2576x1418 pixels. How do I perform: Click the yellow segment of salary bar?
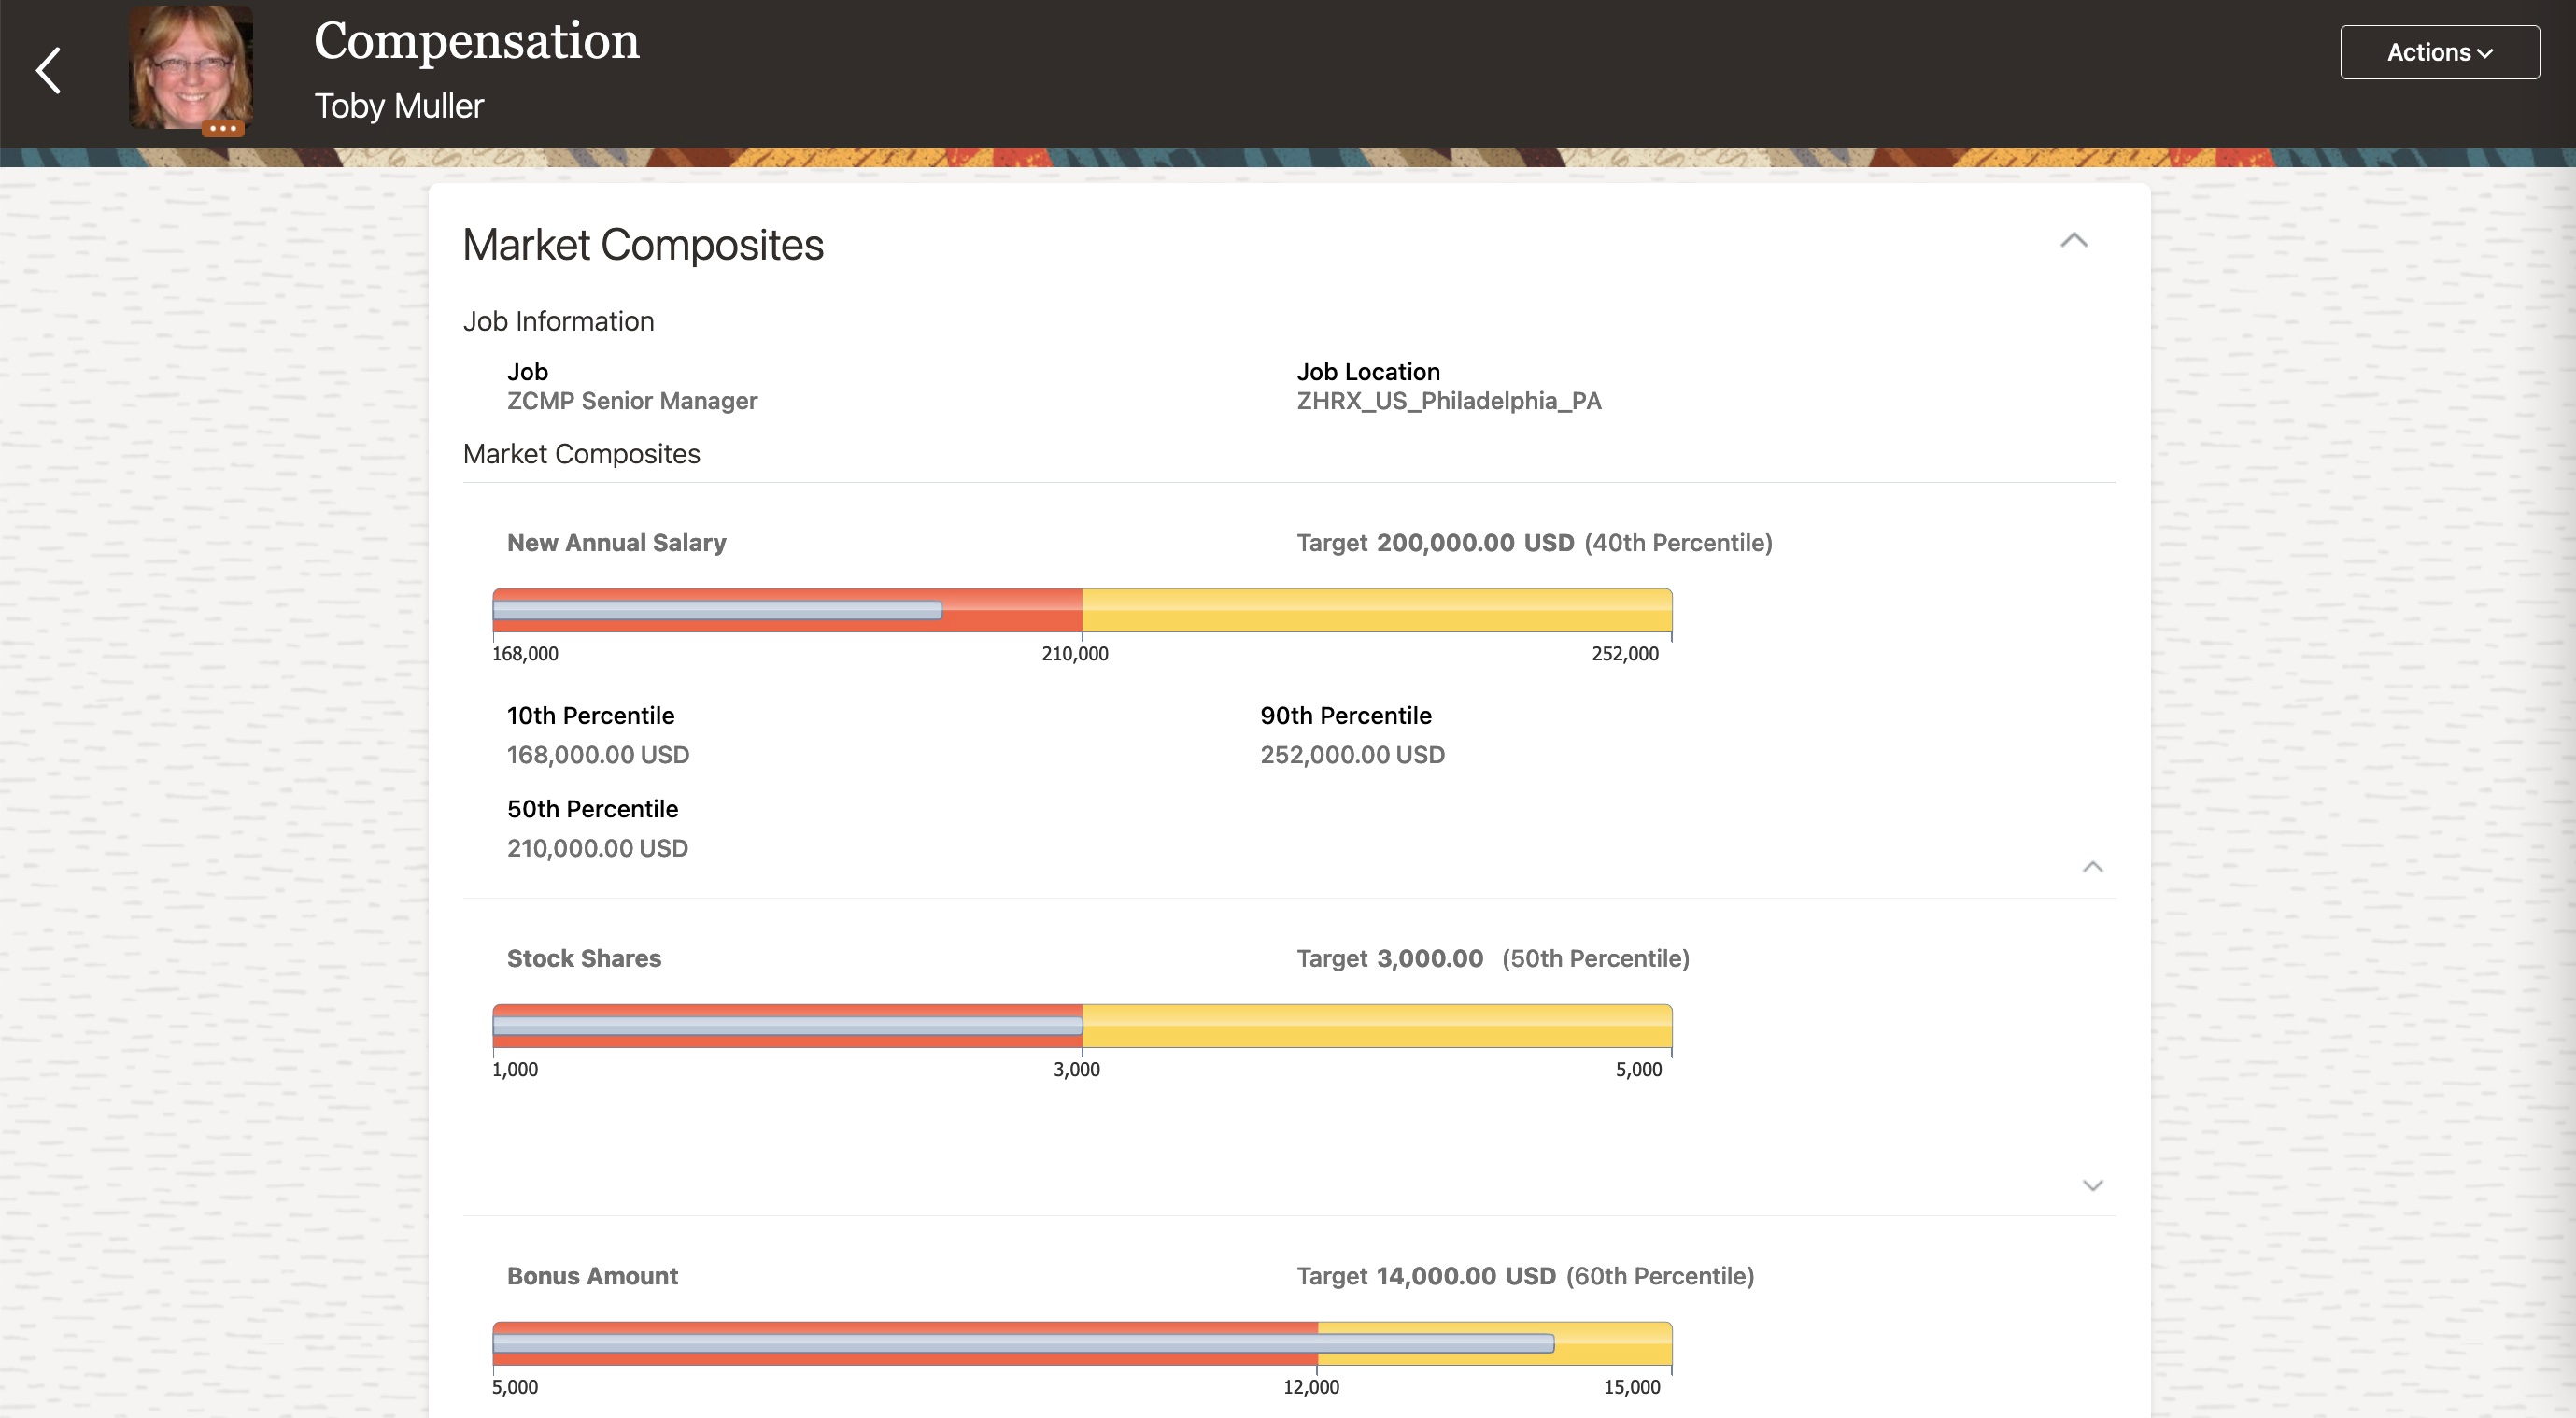pyautogui.click(x=1375, y=610)
